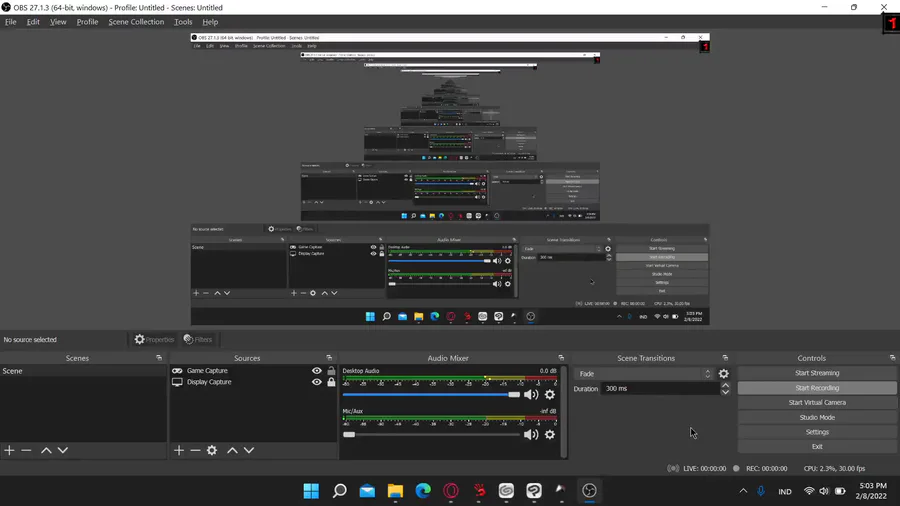Open Scene Collection menu
The image size is (900, 506).
pos(136,22)
